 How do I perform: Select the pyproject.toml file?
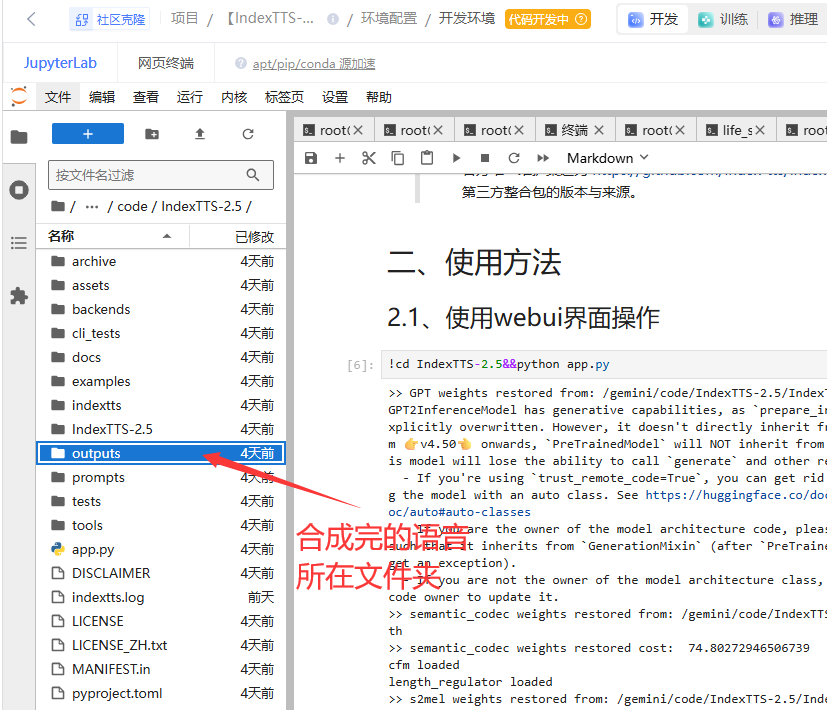(x=160, y=693)
